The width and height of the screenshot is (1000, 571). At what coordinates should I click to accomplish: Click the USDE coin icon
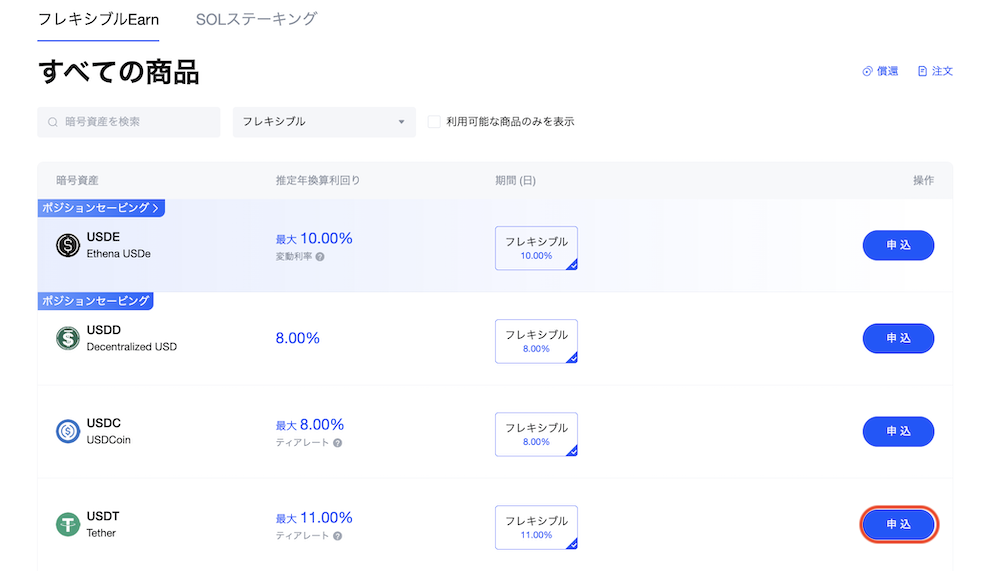68,245
